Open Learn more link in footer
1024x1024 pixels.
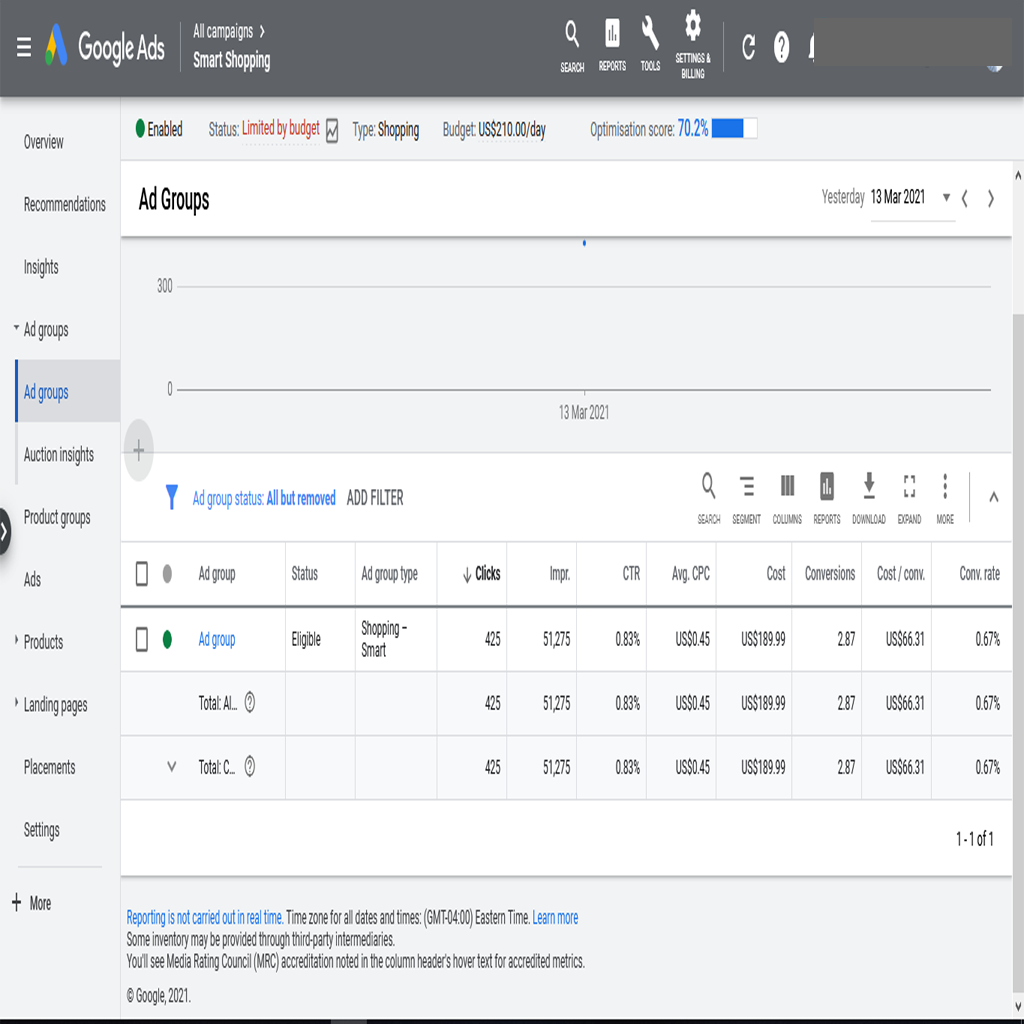[x=555, y=918]
